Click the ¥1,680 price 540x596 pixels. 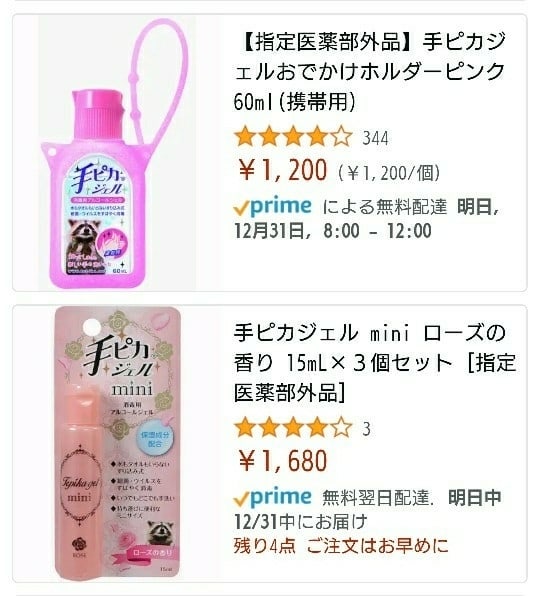pyautogui.click(x=283, y=461)
